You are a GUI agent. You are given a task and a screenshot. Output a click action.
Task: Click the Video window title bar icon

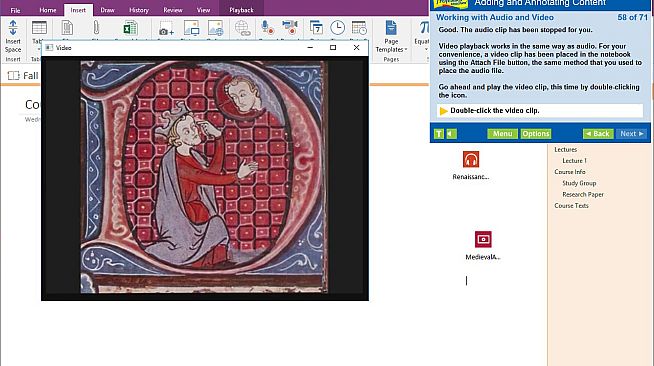[x=49, y=48]
